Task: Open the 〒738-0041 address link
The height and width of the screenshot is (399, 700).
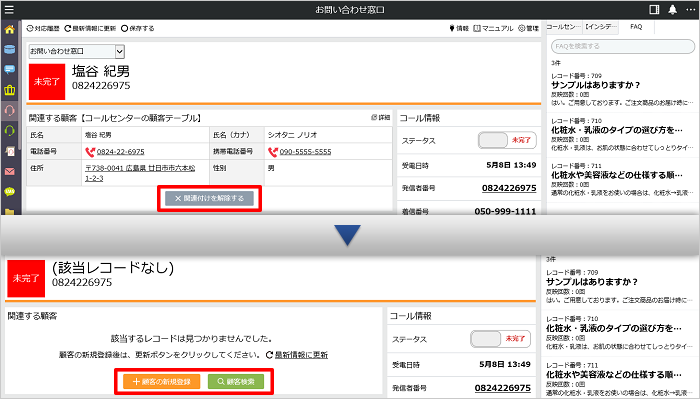Action: (x=140, y=173)
